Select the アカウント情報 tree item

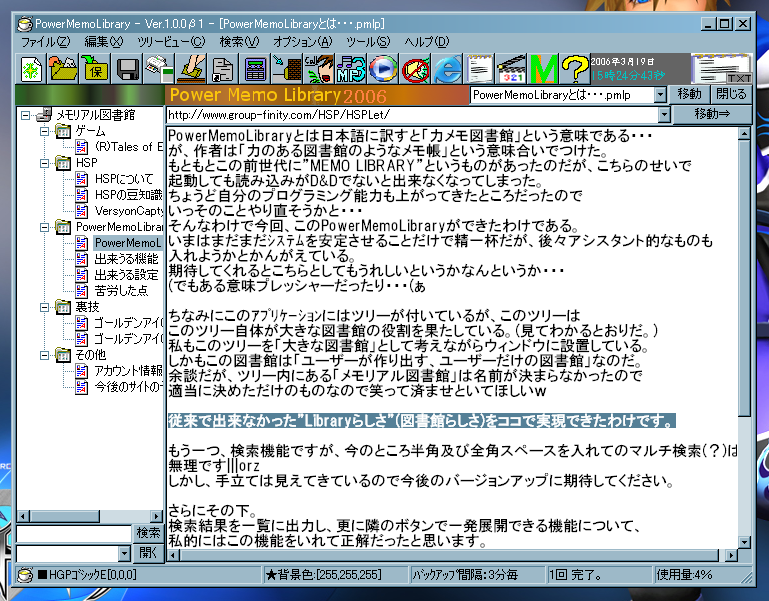[128, 371]
